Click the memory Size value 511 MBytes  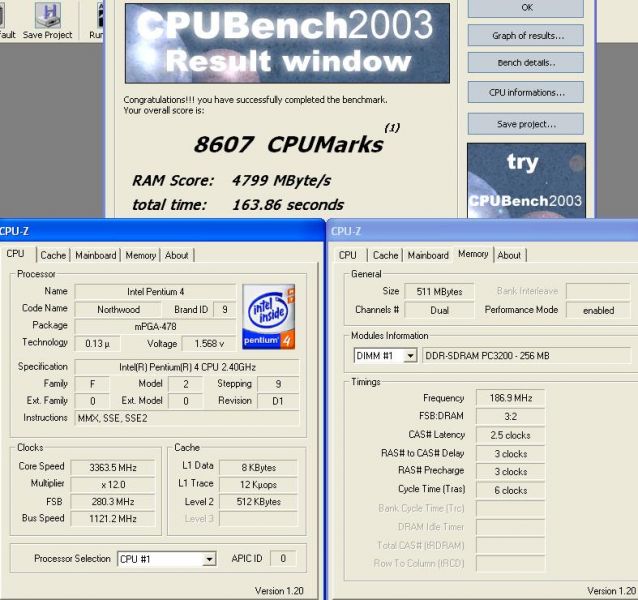pyautogui.click(x=439, y=292)
